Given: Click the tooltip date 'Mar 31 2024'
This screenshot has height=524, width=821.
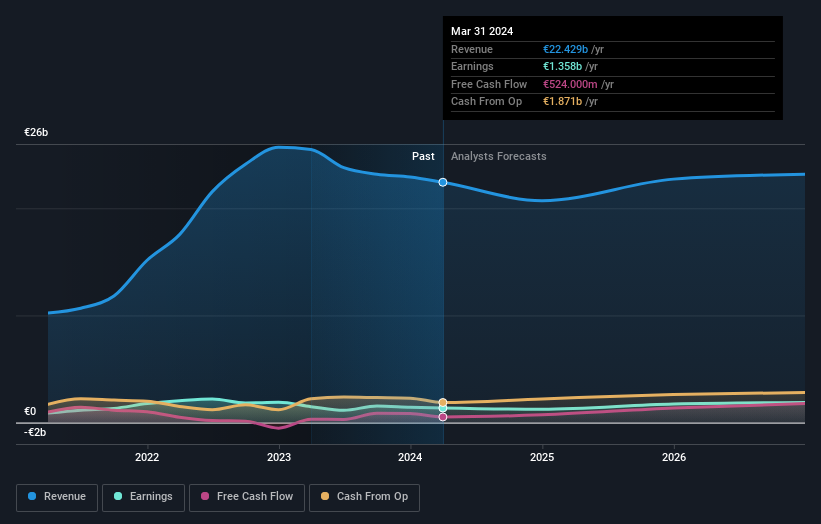Looking at the screenshot, I should coord(482,31).
